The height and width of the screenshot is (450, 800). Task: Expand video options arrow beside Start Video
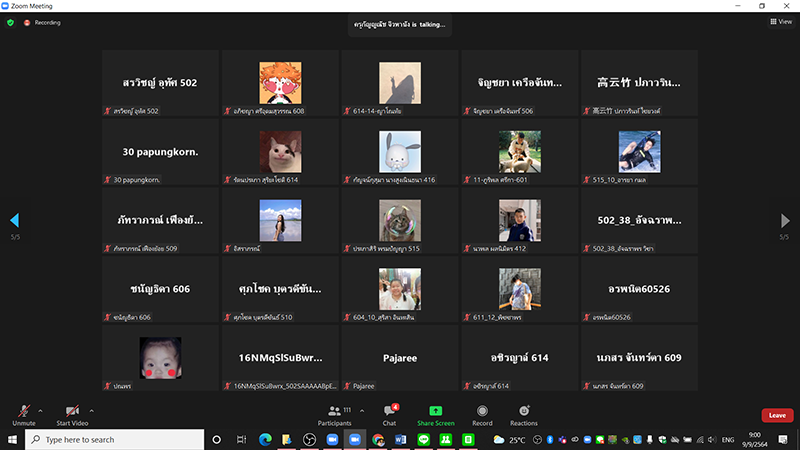click(x=92, y=409)
